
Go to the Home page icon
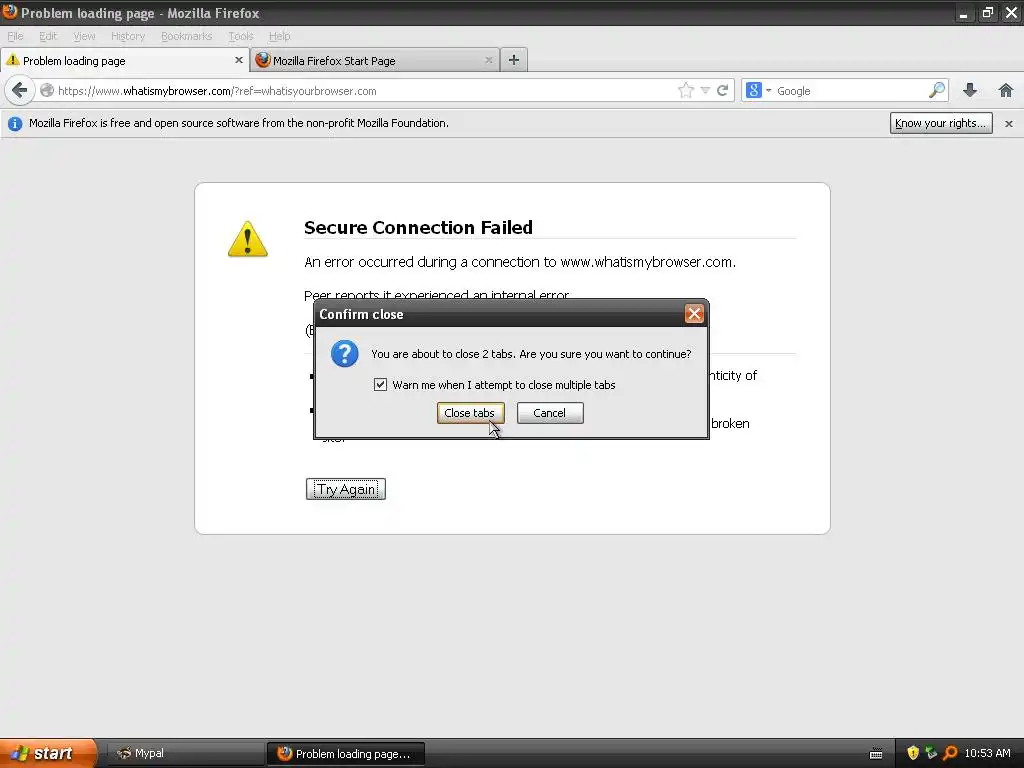click(1006, 90)
